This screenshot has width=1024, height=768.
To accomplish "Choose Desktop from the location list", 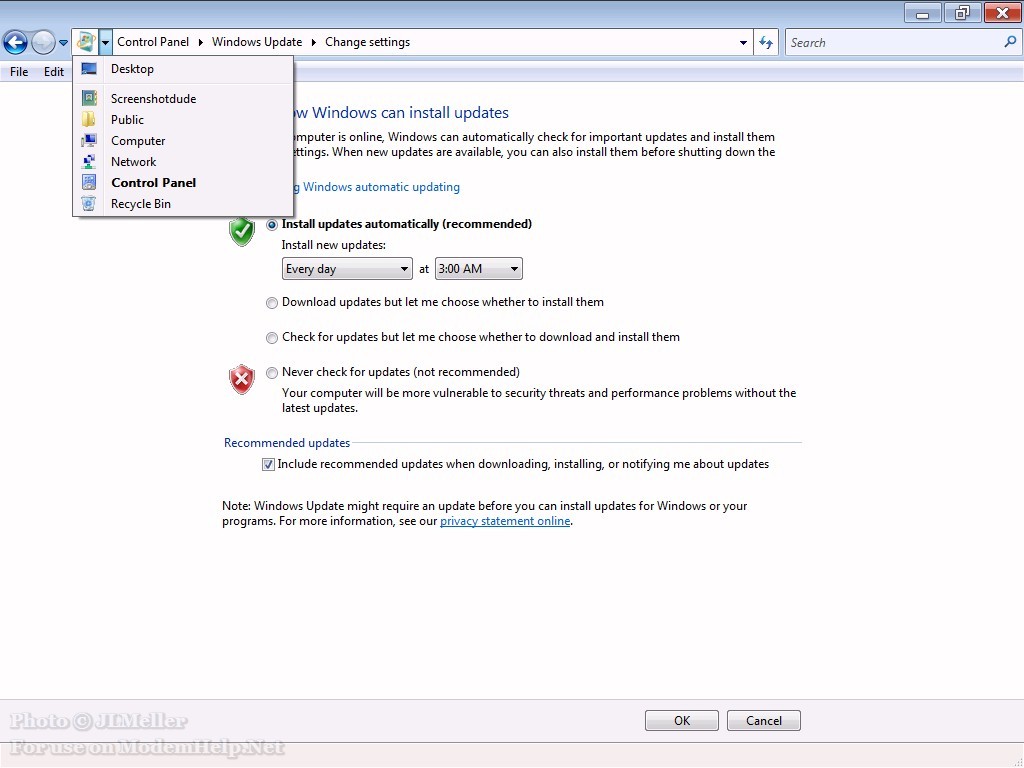I will coord(183,69).
